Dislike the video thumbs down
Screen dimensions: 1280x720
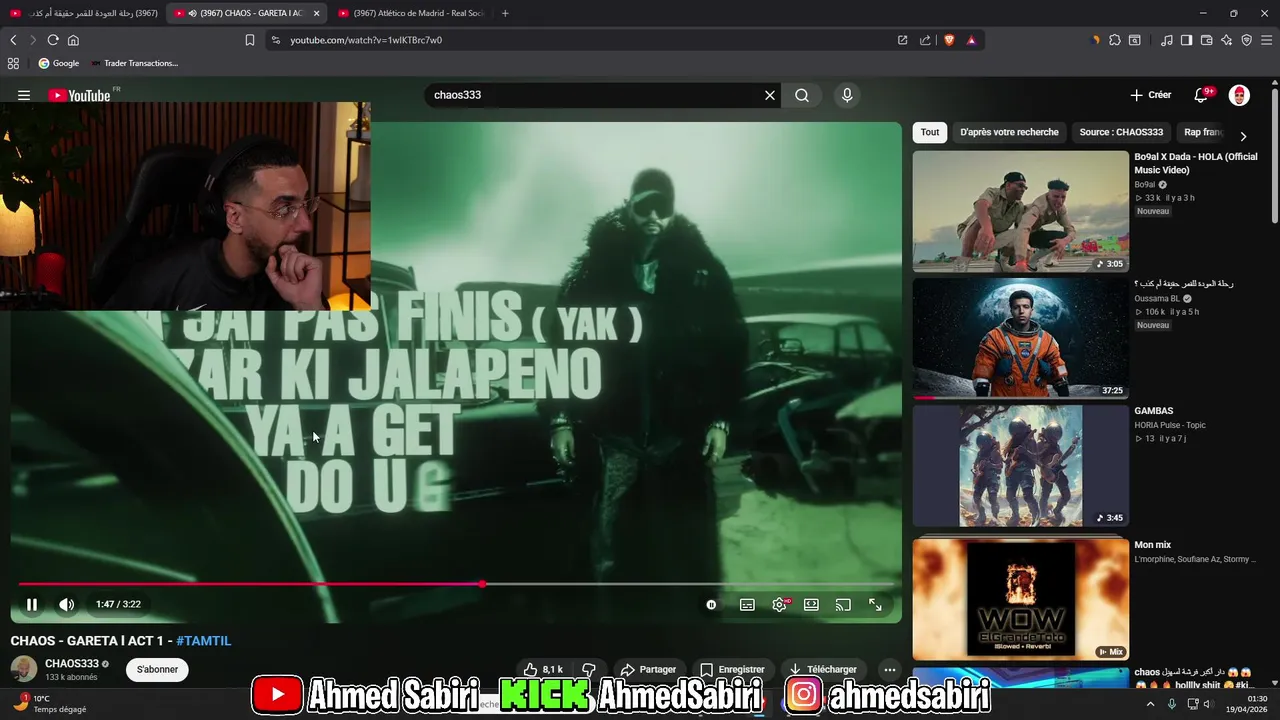[589, 669]
